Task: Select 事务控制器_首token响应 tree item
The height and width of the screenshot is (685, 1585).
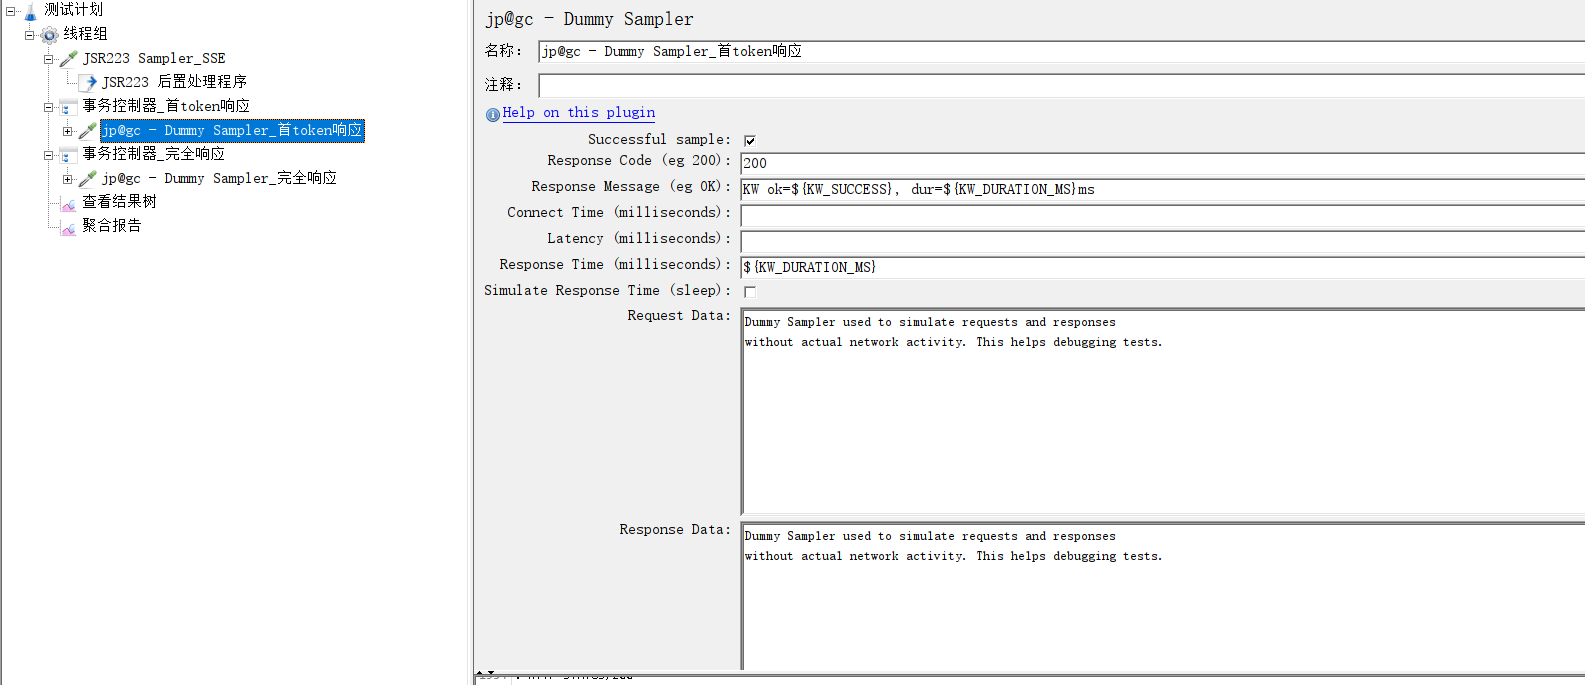Action: pyautogui.click(x=166, y=106)
